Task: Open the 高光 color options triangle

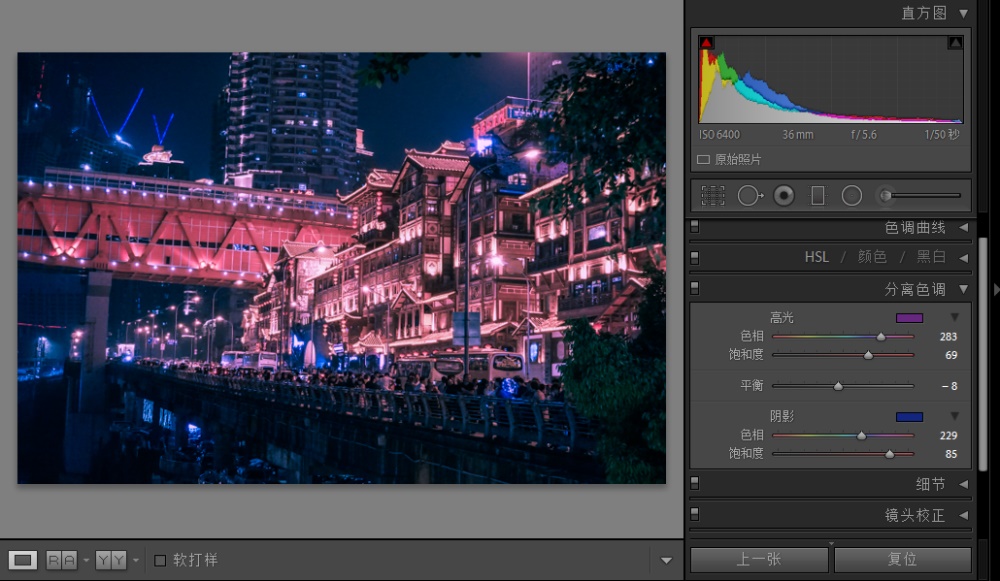Action: point(955,318)
